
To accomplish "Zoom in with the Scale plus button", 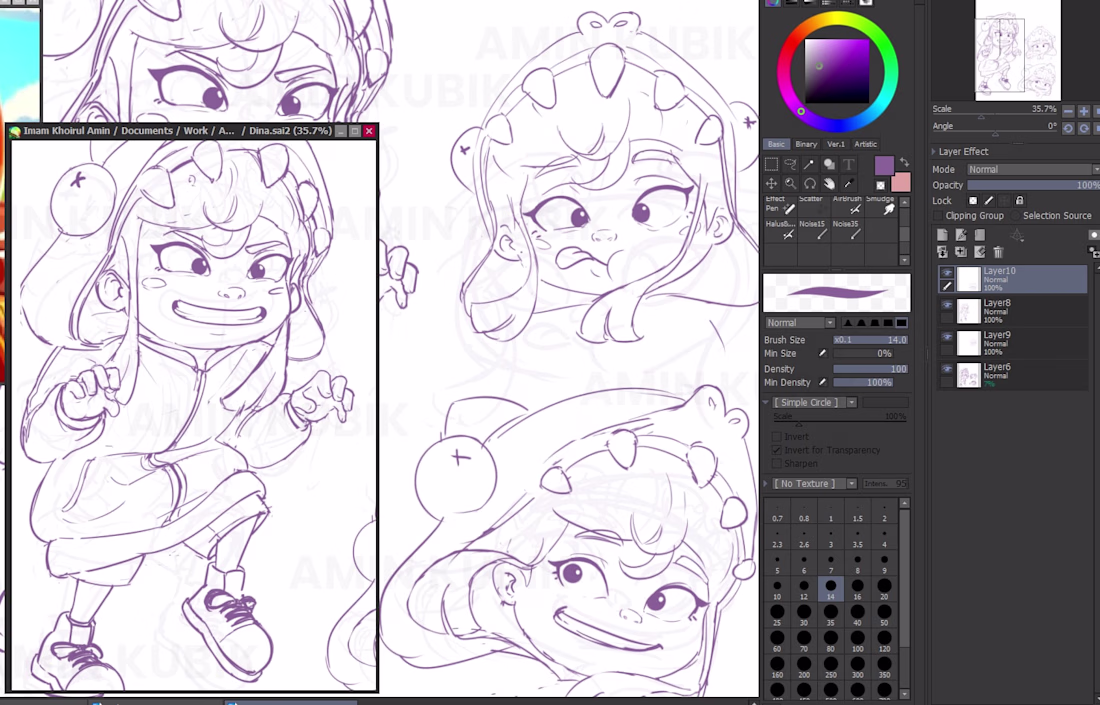I will point(1084,111).
